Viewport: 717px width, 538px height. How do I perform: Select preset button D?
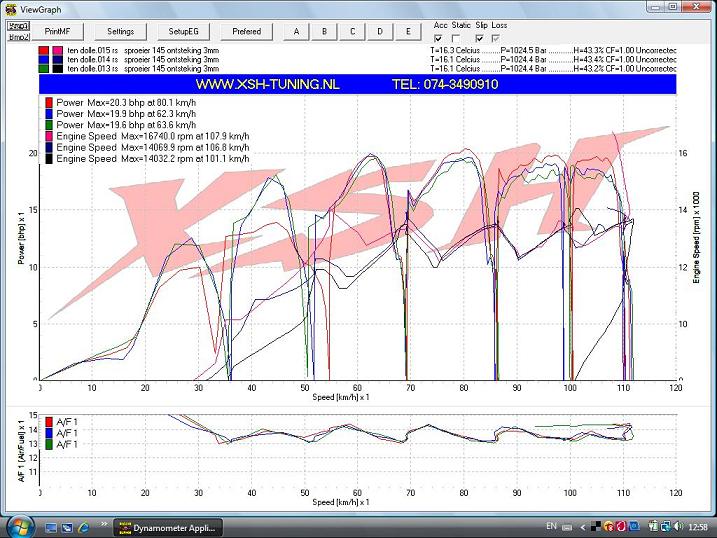[x=380, y=32]
